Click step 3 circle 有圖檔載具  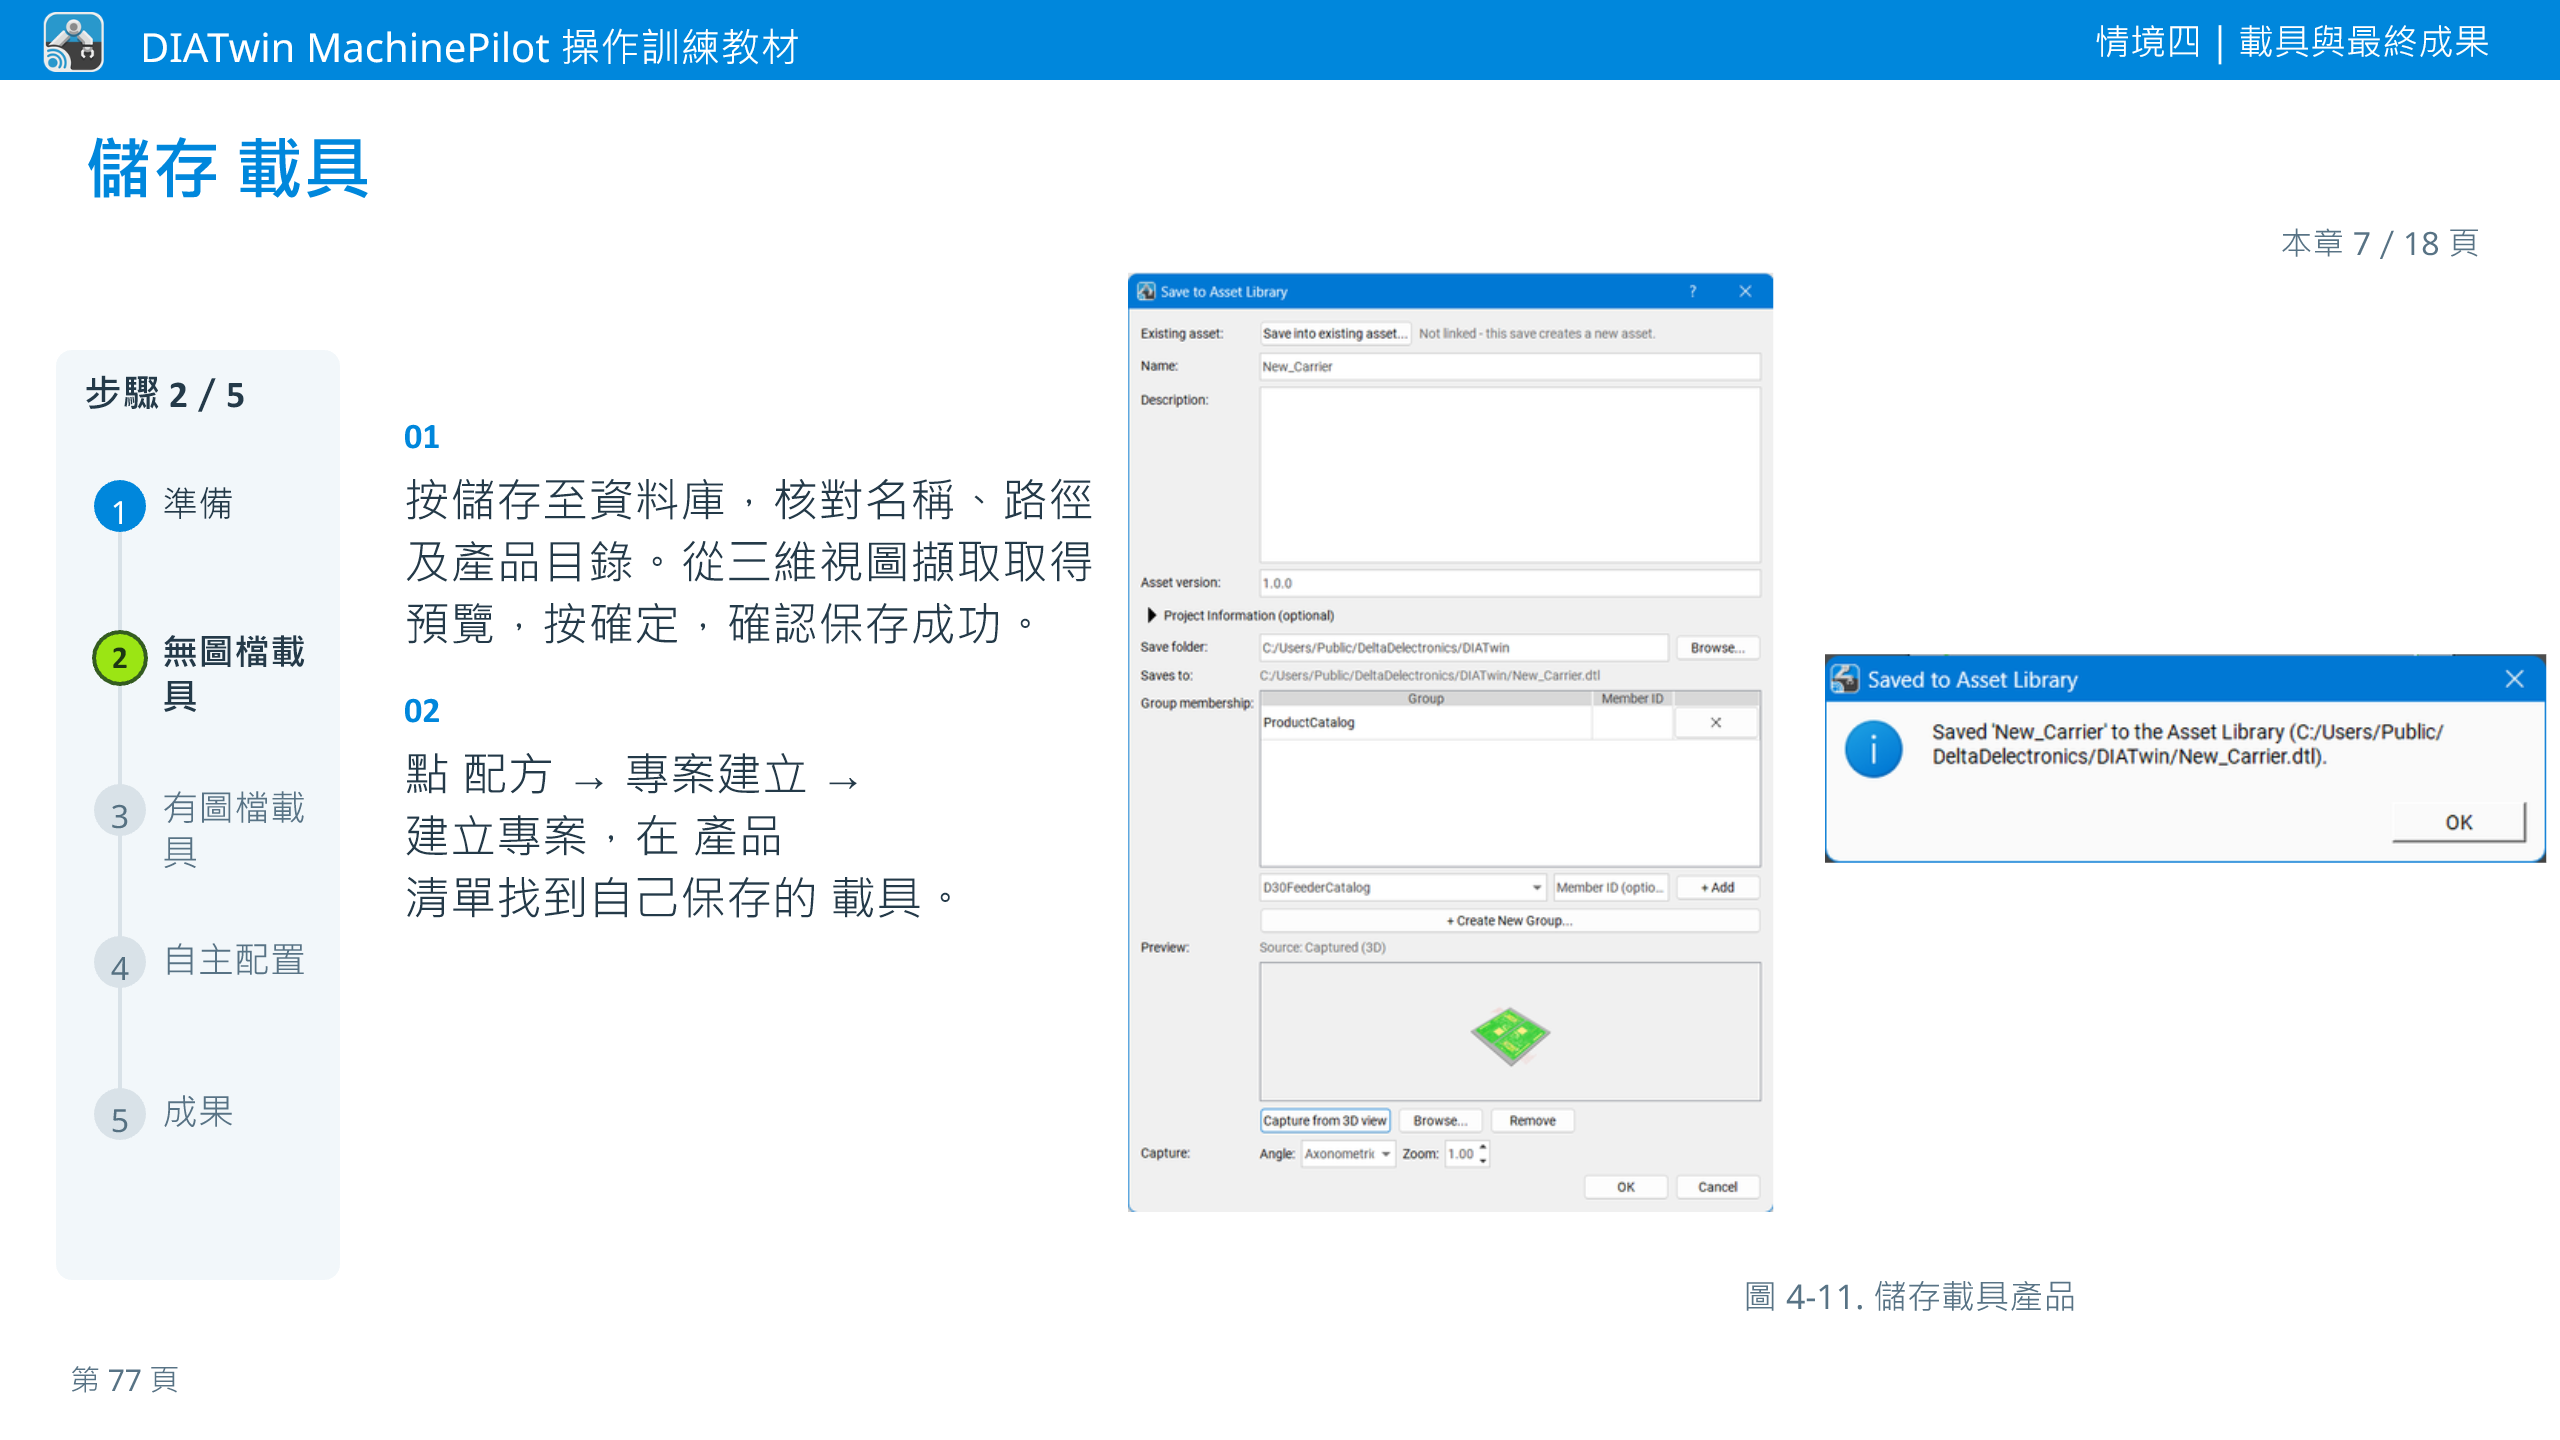pos(120,812)
